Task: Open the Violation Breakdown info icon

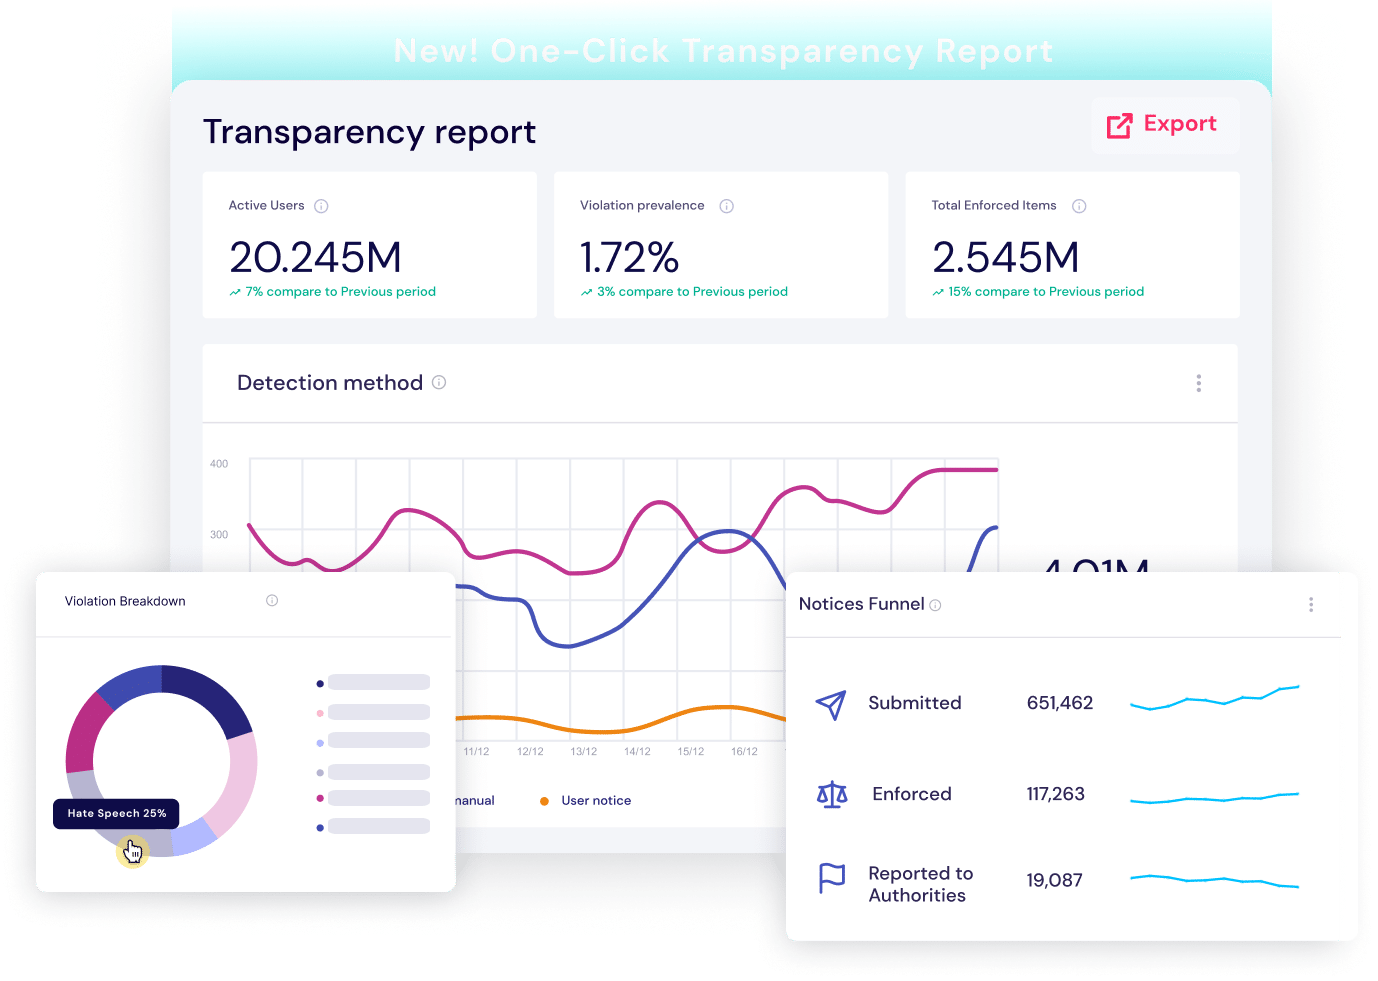Action: (272, 600)
